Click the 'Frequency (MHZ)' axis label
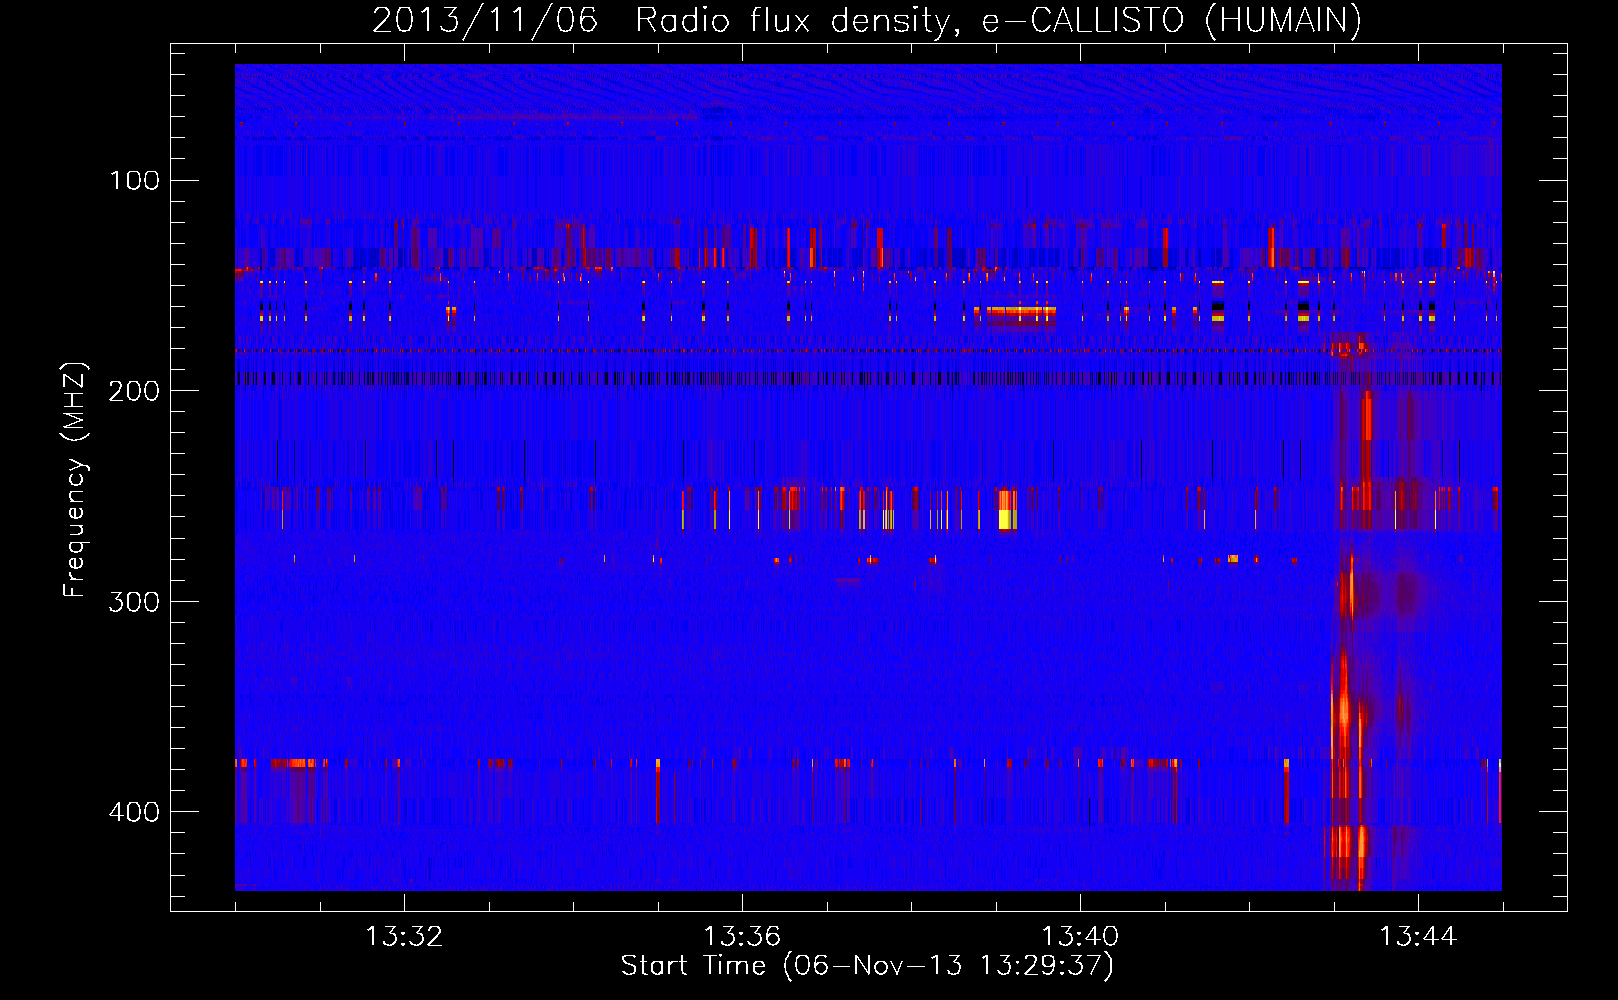The height and width of the screenshot is (1000, 1618). pyautogui.click(x=75, y=480)
